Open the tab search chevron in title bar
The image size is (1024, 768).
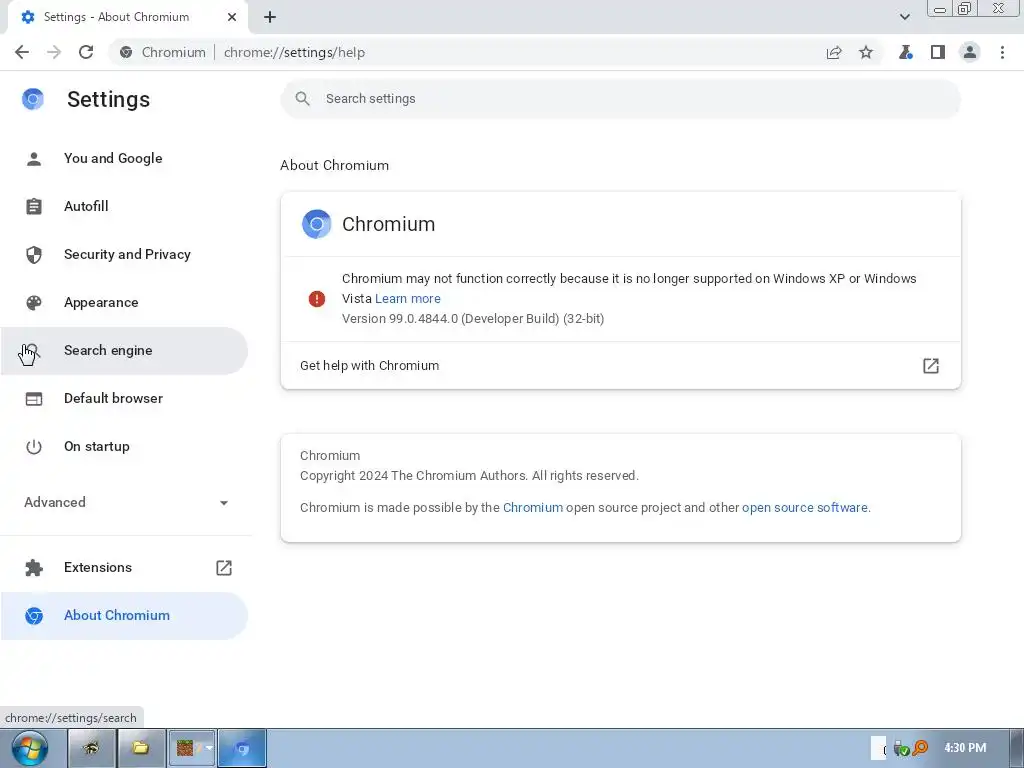[x=904, y=17]
